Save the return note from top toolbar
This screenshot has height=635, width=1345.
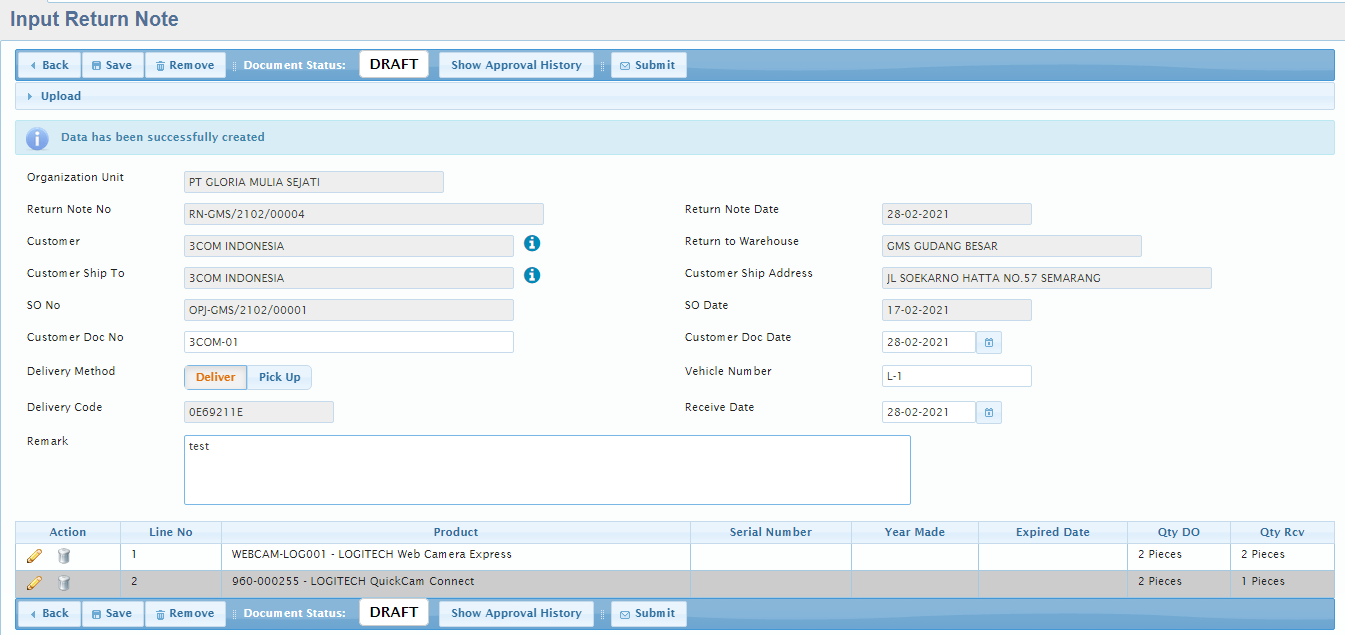click(111, 65)
